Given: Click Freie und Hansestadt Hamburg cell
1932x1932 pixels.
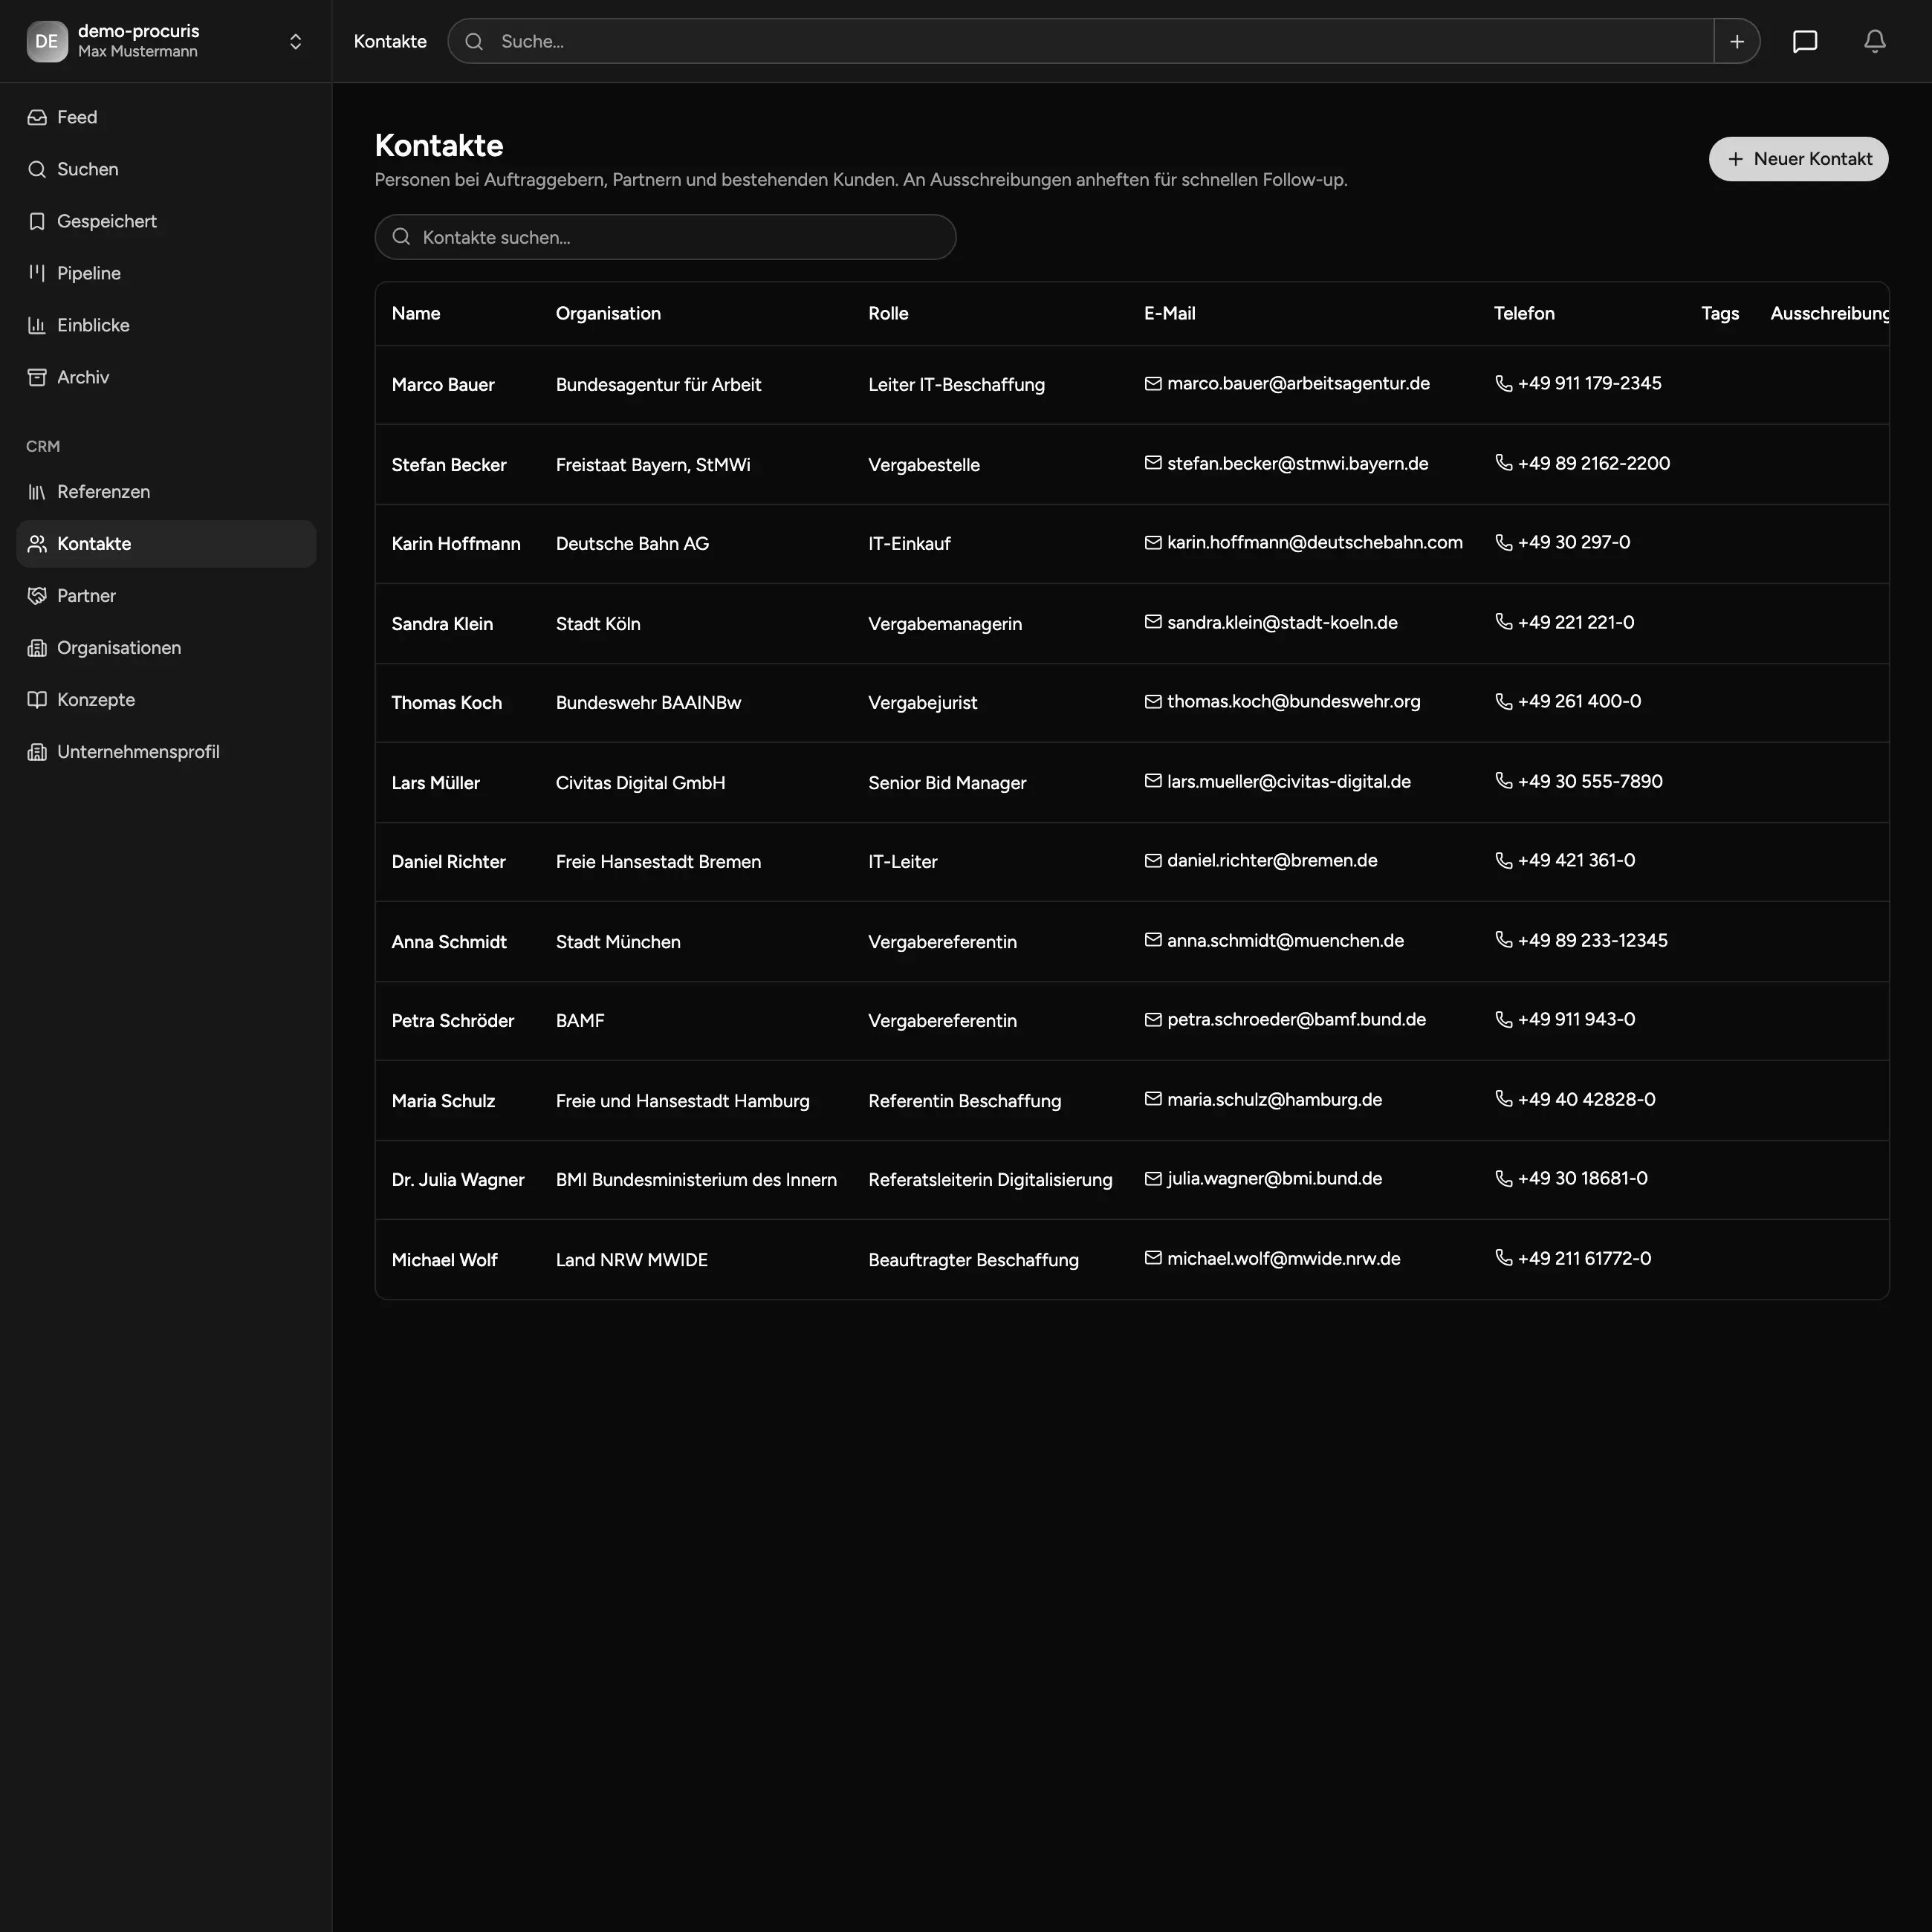Looking at the screenshot, I should (x=682, y=1101).
